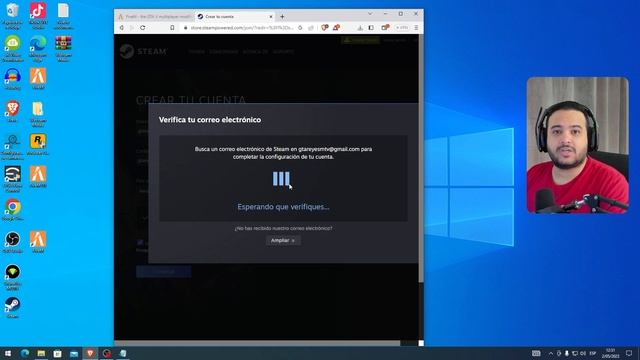Click the Ampliar button in the dialog
This screenshot has height=360, width=640.
(283, 240)
